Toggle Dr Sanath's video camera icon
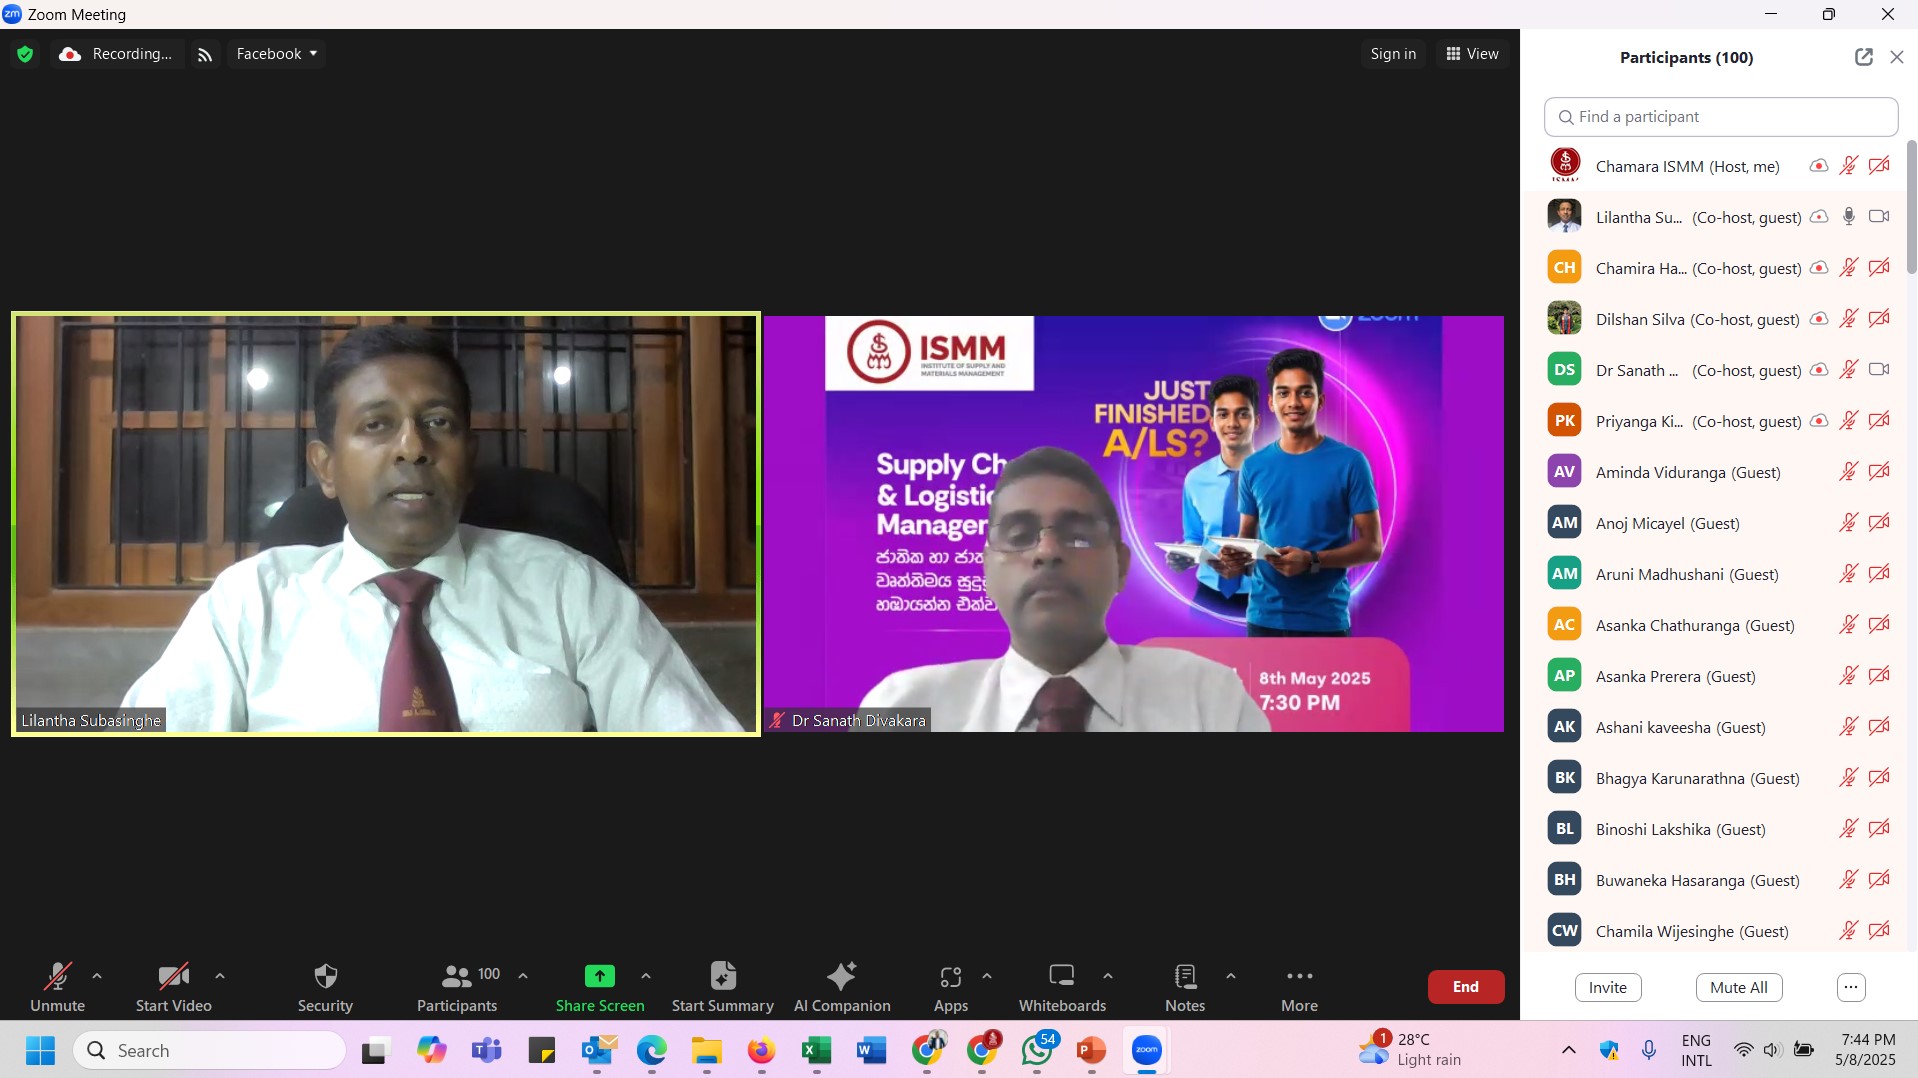This screenshot has width=1918, height=1078. point(1880,370)
